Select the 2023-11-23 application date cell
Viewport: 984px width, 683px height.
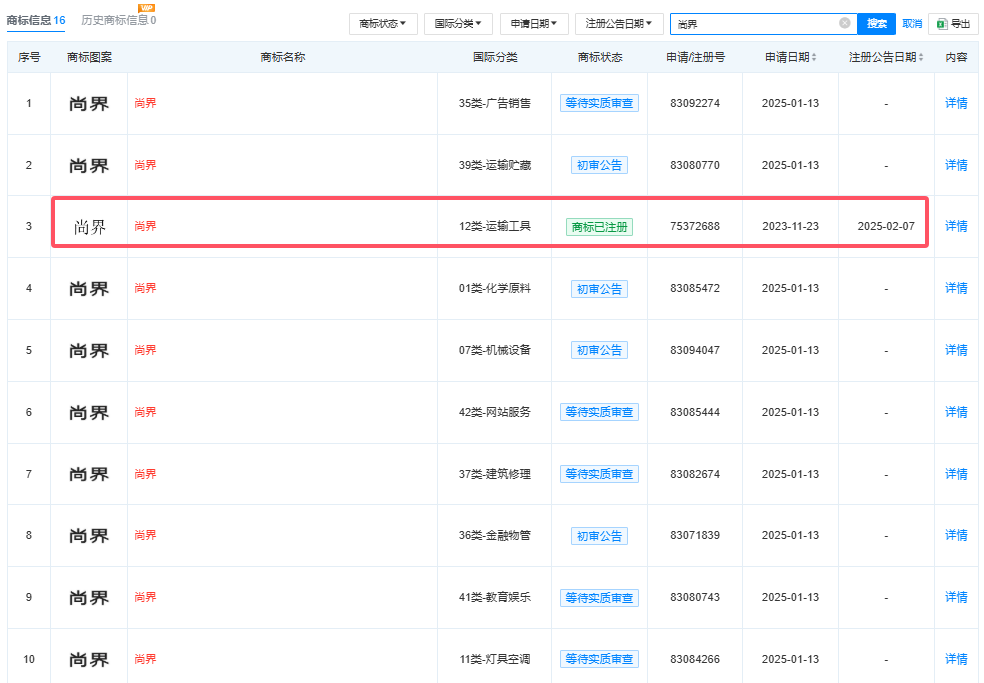point(790,226)
